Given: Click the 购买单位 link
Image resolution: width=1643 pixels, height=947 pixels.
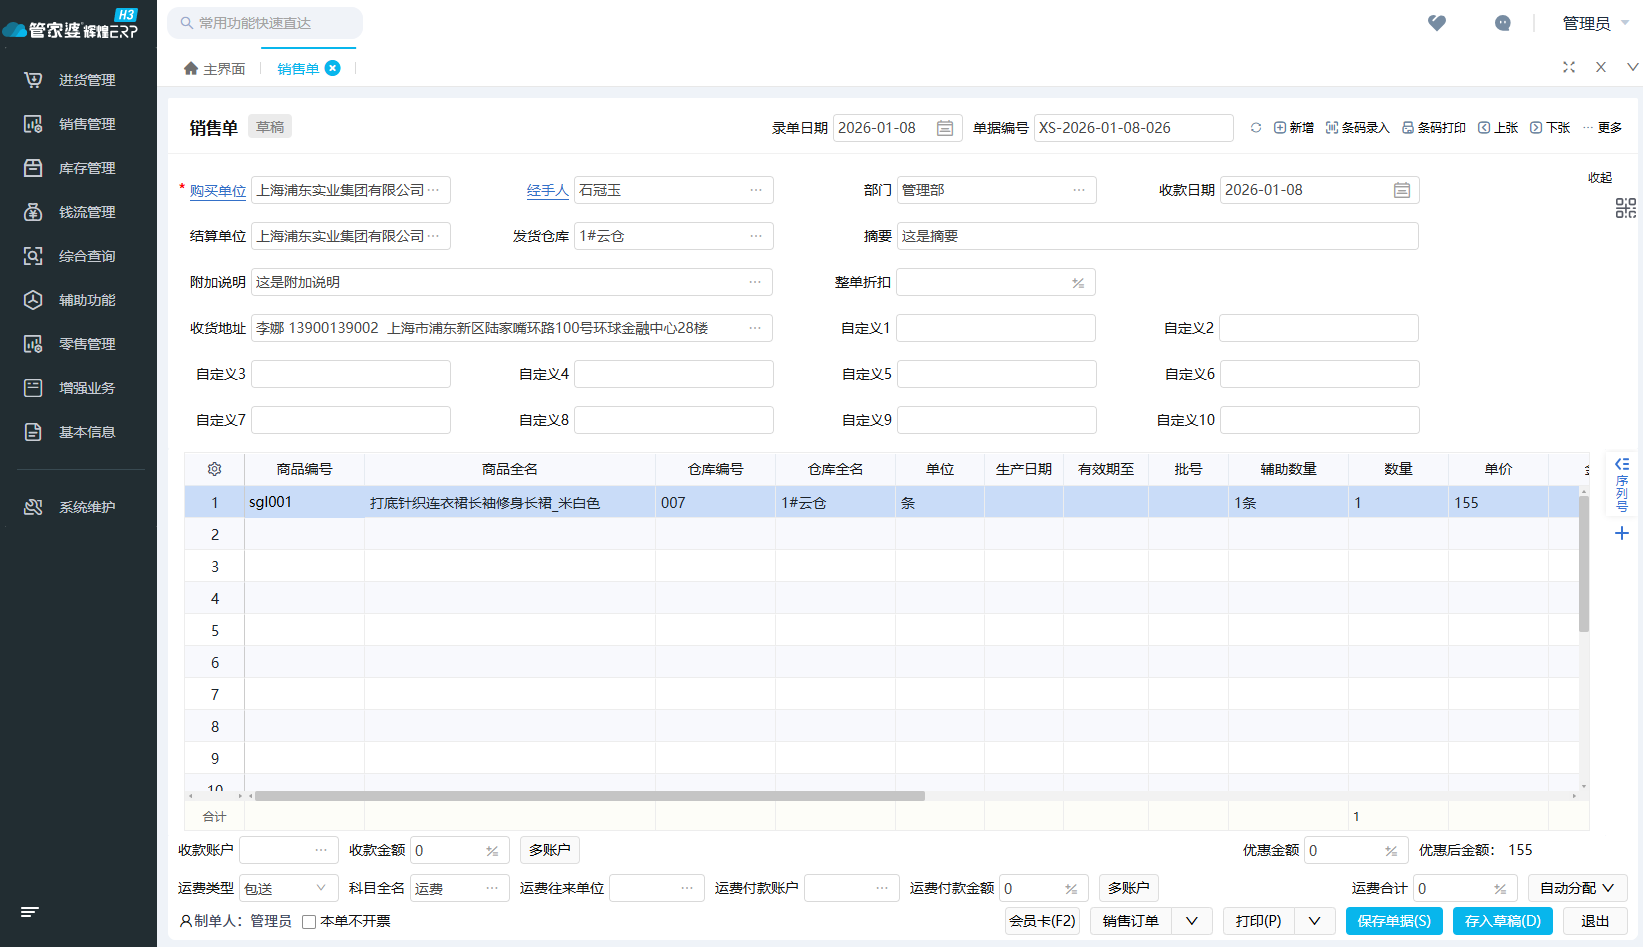Looking at the screenshot, I should coord(218,191).
